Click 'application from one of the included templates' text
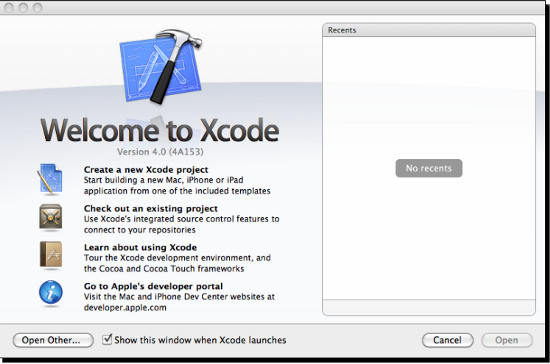Screen dimensions: 550x364 (x=177, y=191)
